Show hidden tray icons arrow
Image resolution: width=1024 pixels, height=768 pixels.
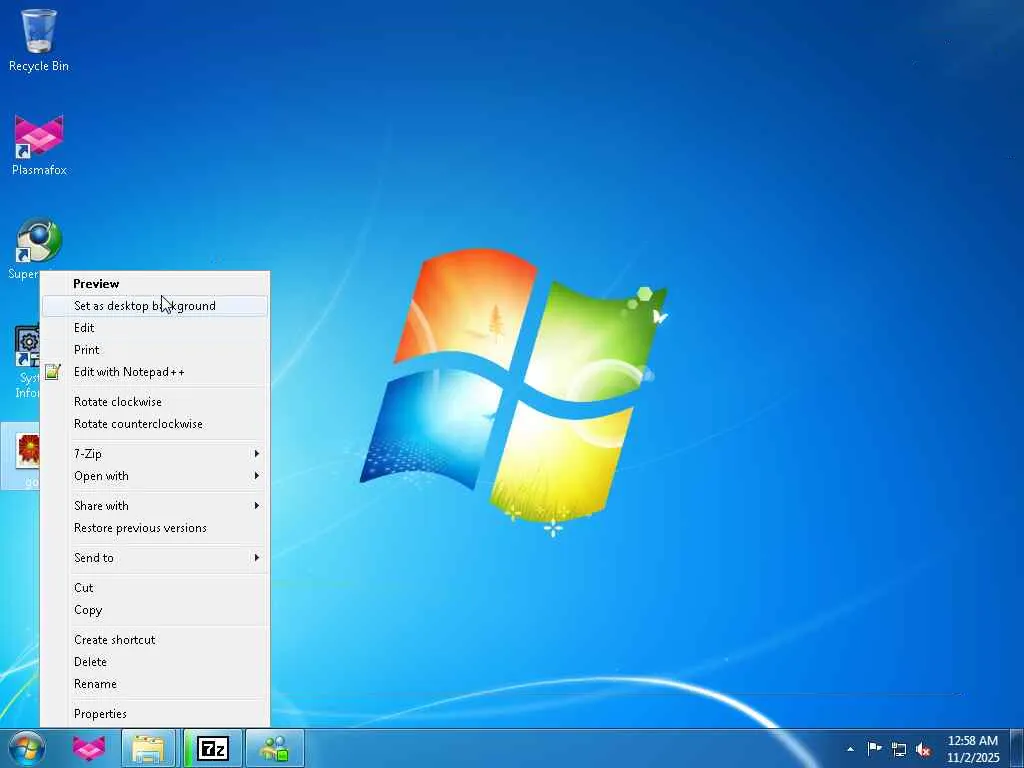point(850,749)
